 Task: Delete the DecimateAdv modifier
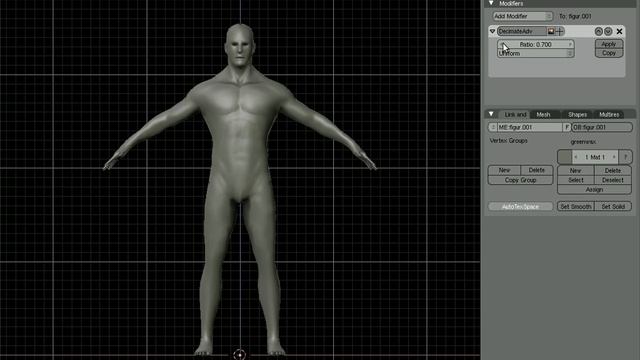point(620,31)
